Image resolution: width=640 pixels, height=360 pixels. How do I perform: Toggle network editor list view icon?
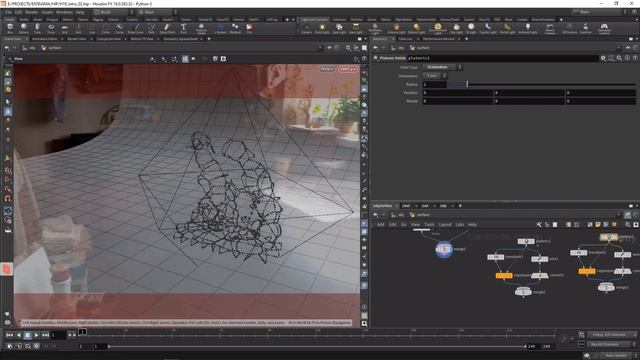click(555, 224)
